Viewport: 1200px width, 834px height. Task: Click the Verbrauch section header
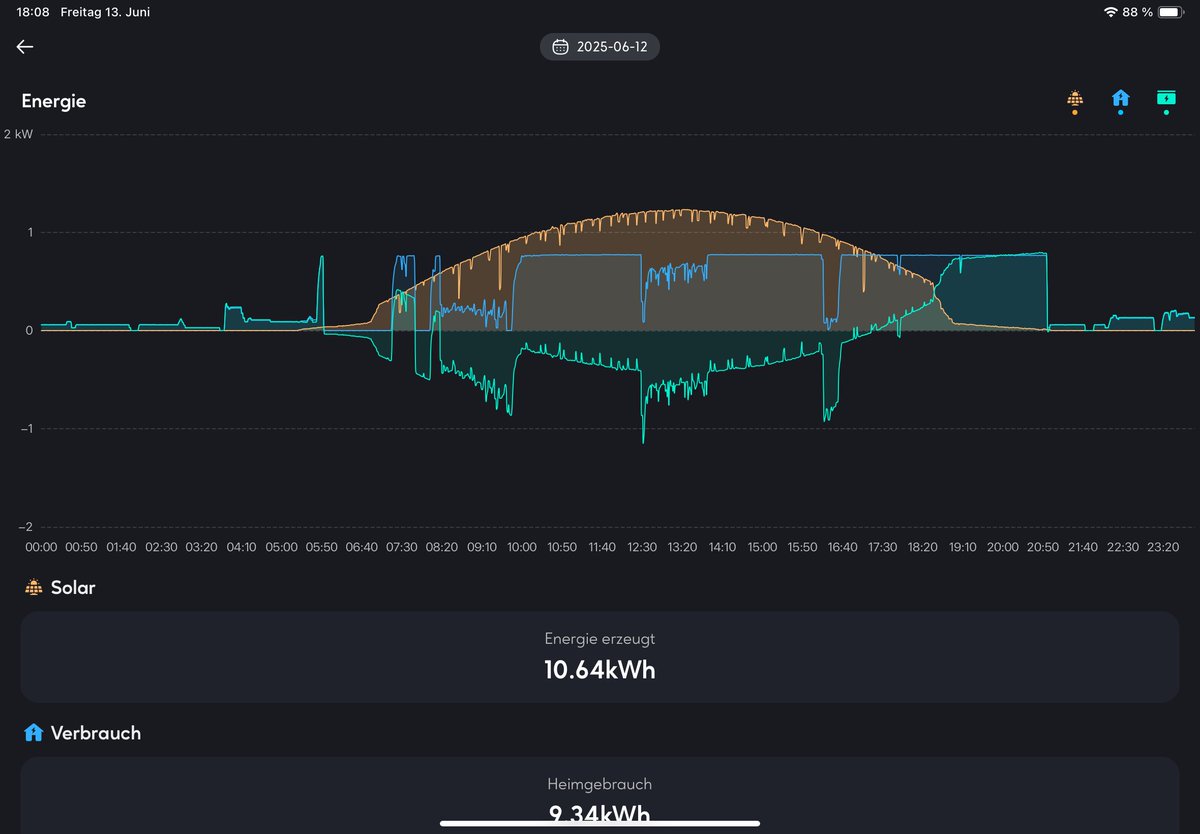pos(93,732)
